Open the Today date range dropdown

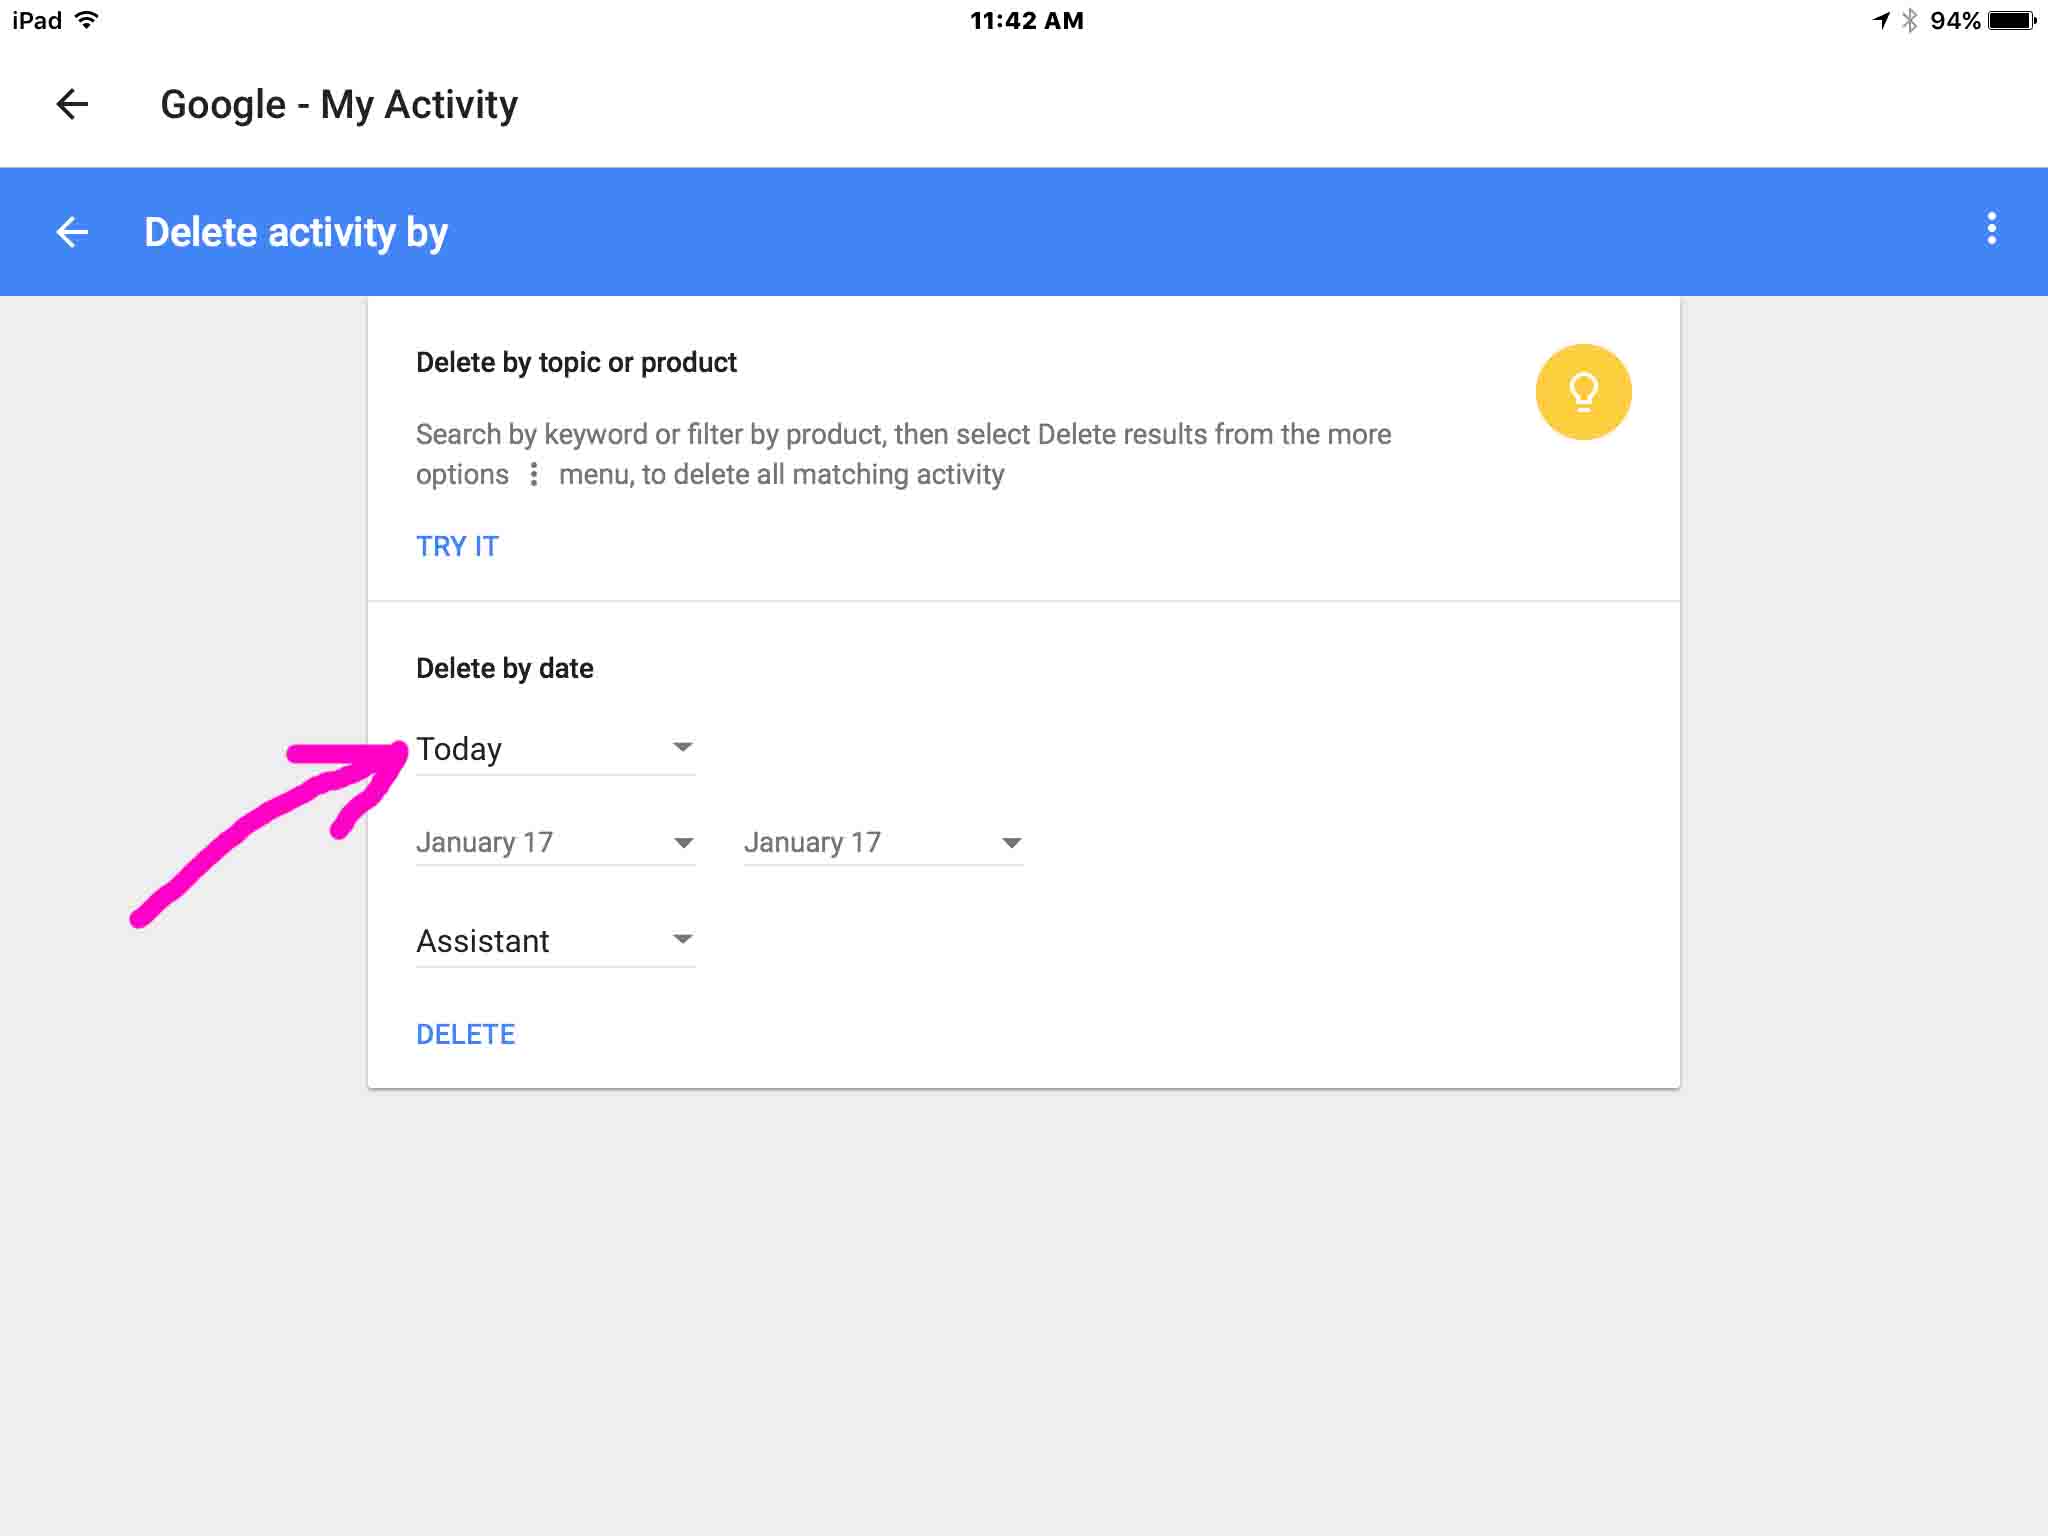[x=555, y=749]
